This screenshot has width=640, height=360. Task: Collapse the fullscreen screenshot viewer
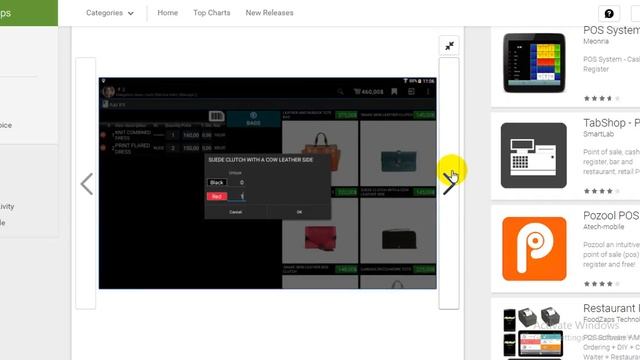(449, 46)
